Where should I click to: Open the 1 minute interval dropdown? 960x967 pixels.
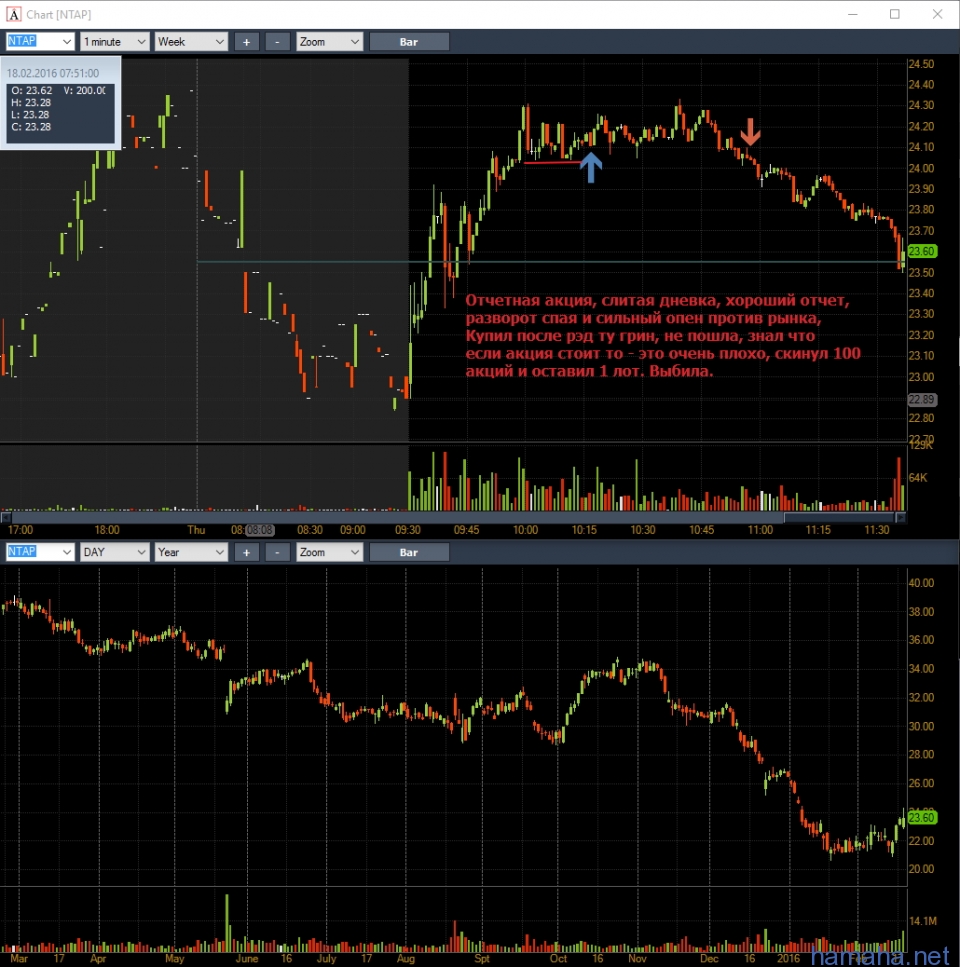(x=115, y=41)
